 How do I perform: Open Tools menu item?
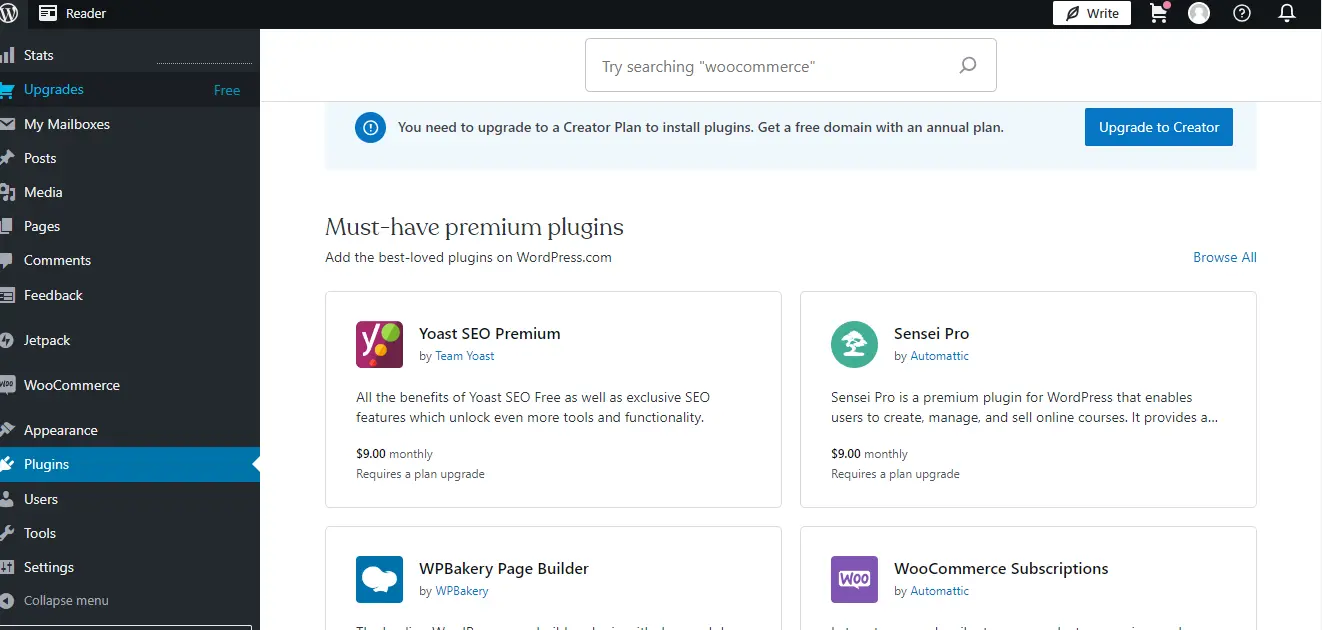(x=130, y=533)
